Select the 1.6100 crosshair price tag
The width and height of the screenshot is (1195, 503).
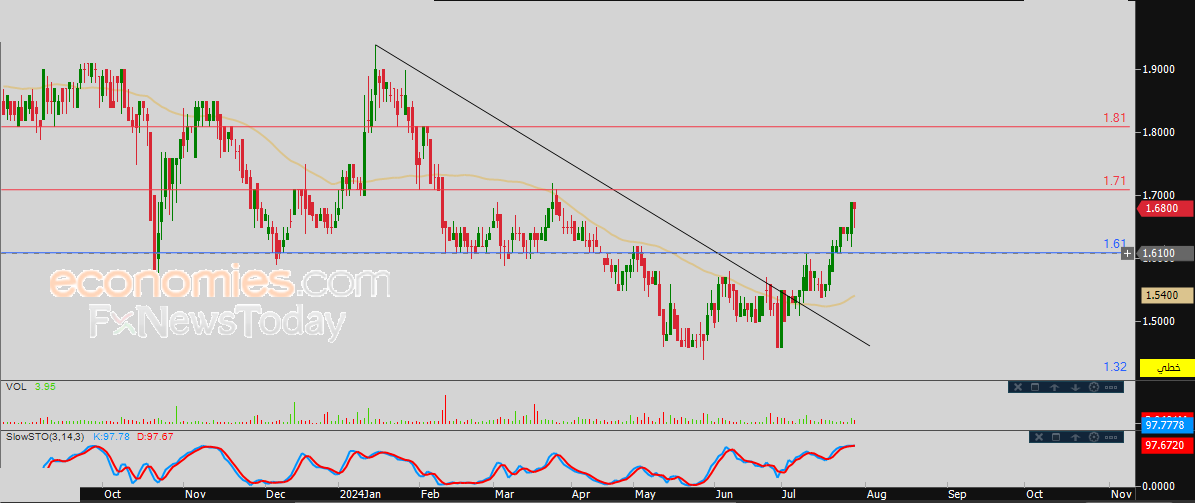pyautogui.click(x=1163, y=253)
